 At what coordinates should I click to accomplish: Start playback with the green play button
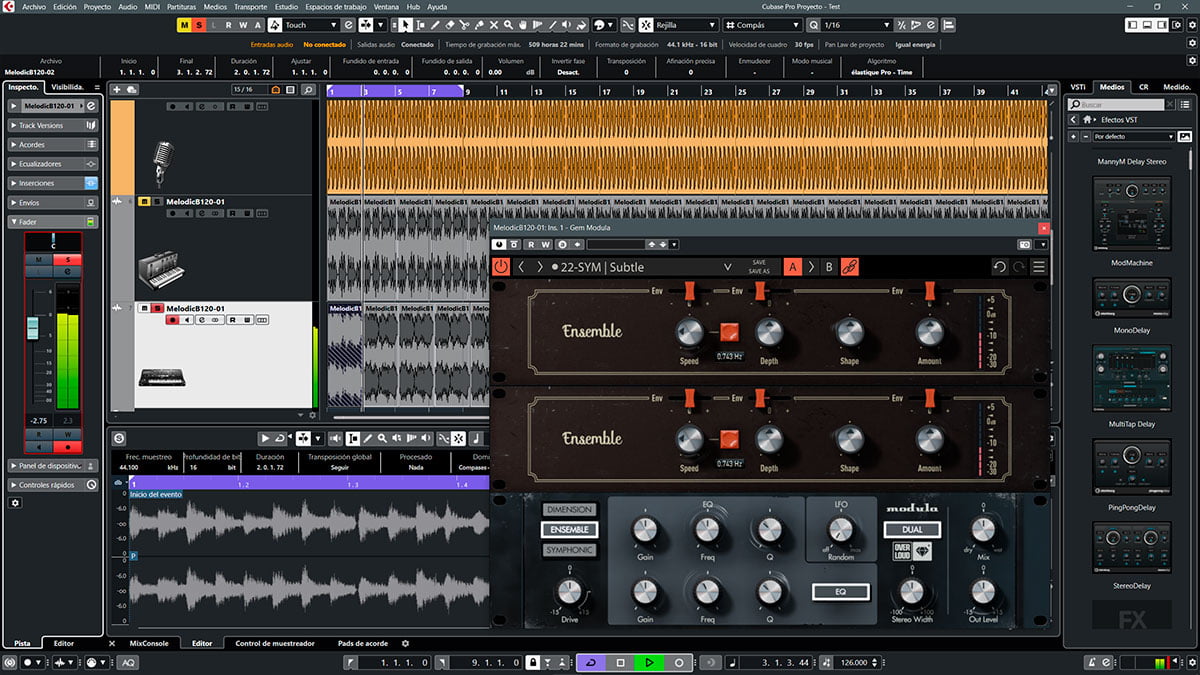coord(649,662)
